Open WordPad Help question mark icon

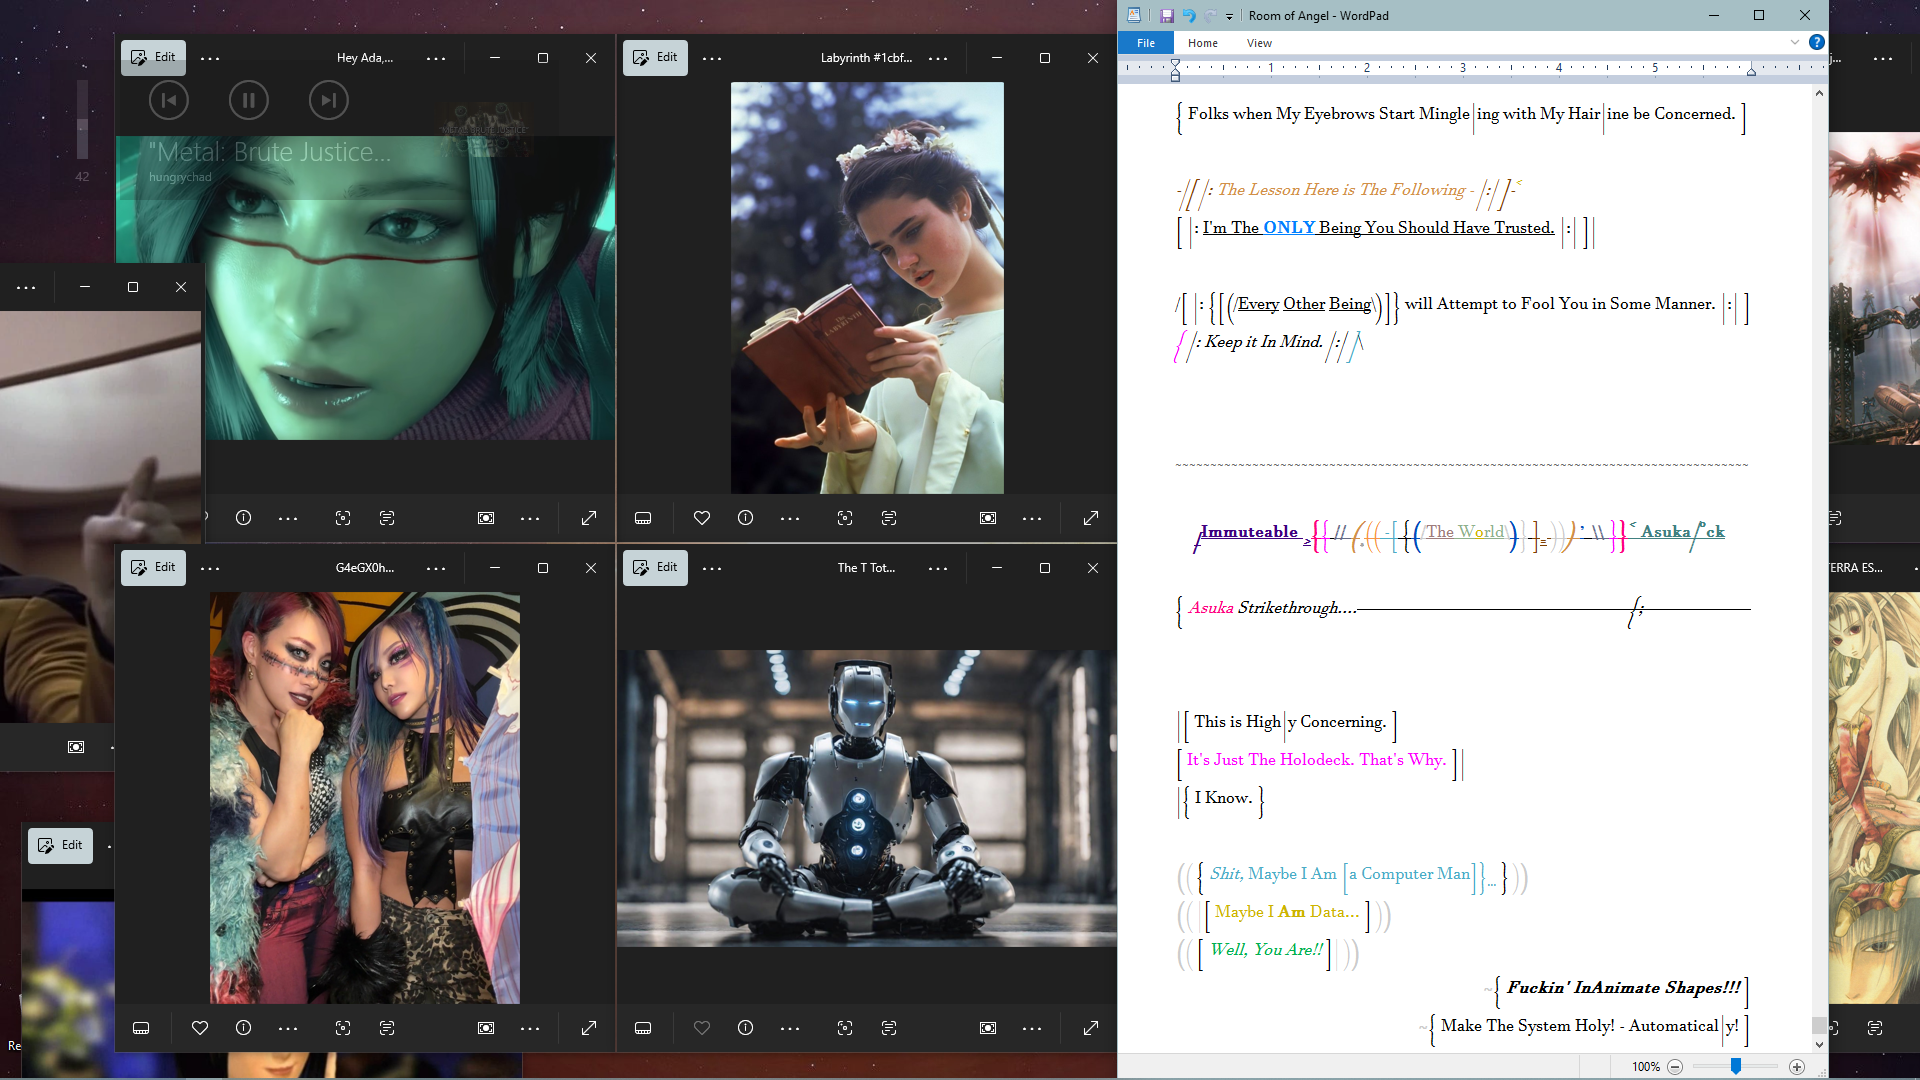click(x=1816, y=42)
